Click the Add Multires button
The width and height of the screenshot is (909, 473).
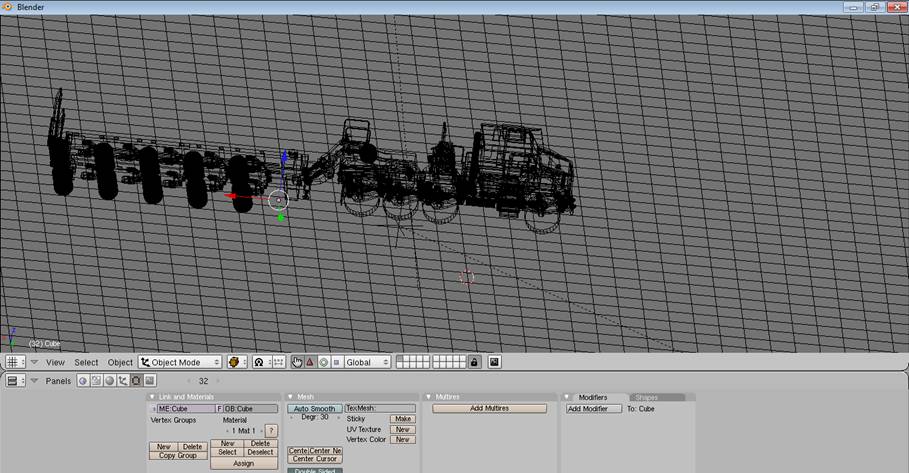point(490,409)
